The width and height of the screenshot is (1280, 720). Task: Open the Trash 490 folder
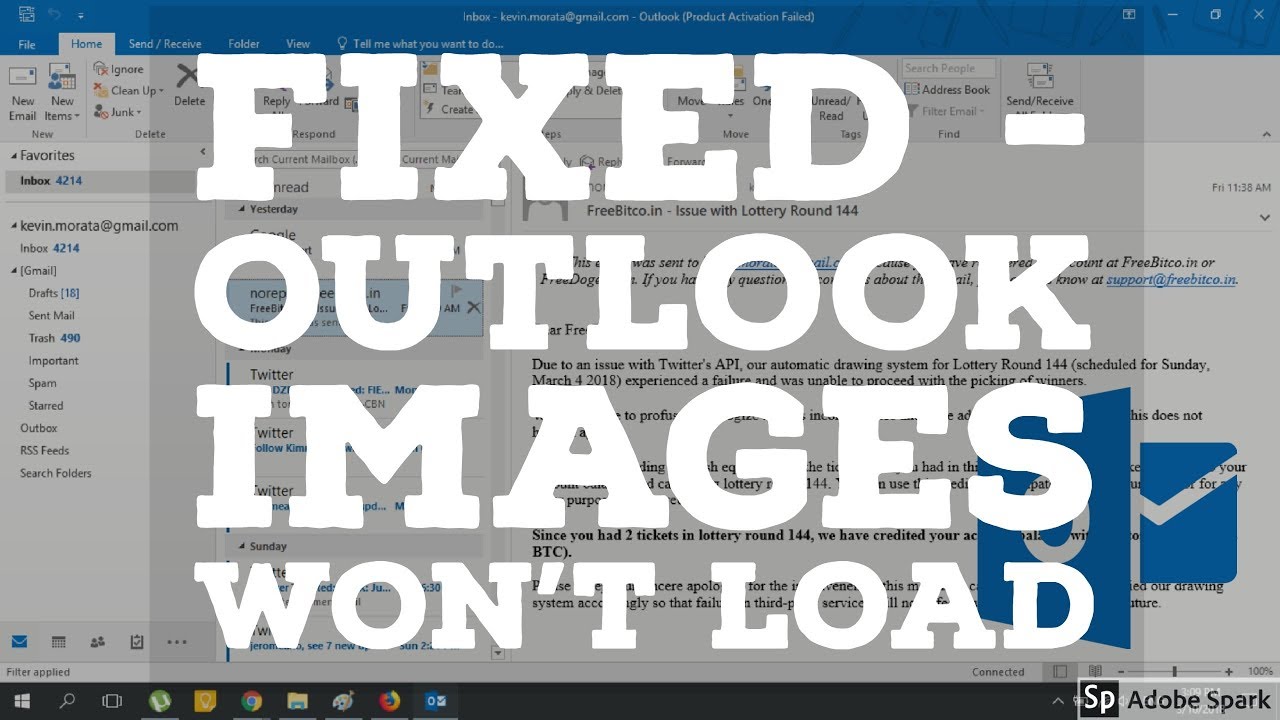click(54, 338)
